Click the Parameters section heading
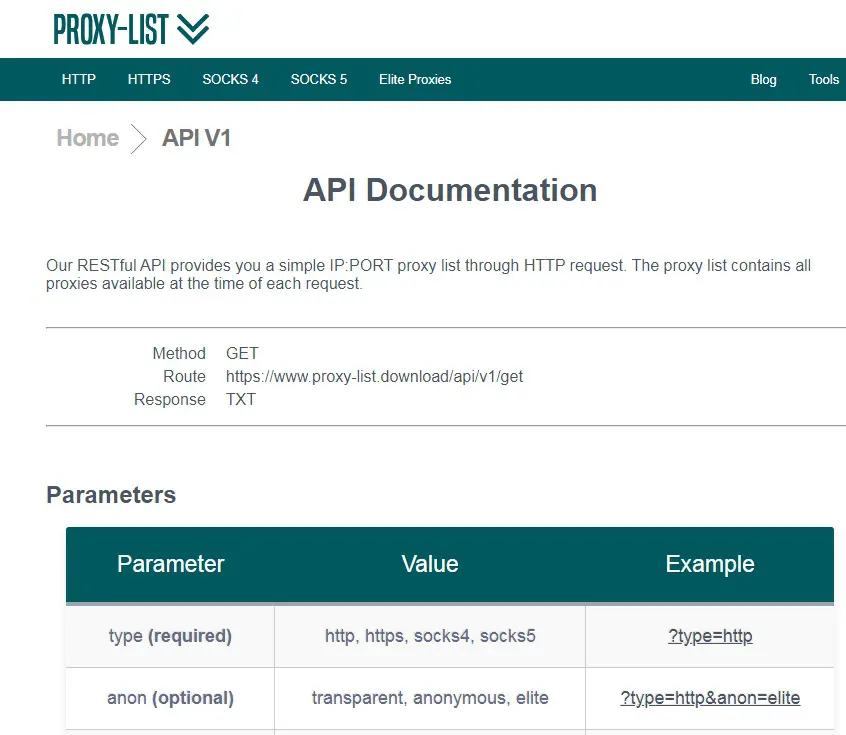This screenshot has height=735, width=846. pos(111,495)
